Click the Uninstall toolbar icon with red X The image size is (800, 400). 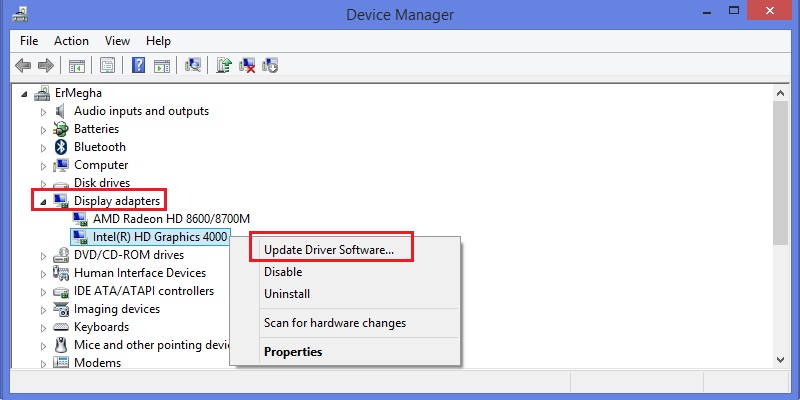point(247,65)
